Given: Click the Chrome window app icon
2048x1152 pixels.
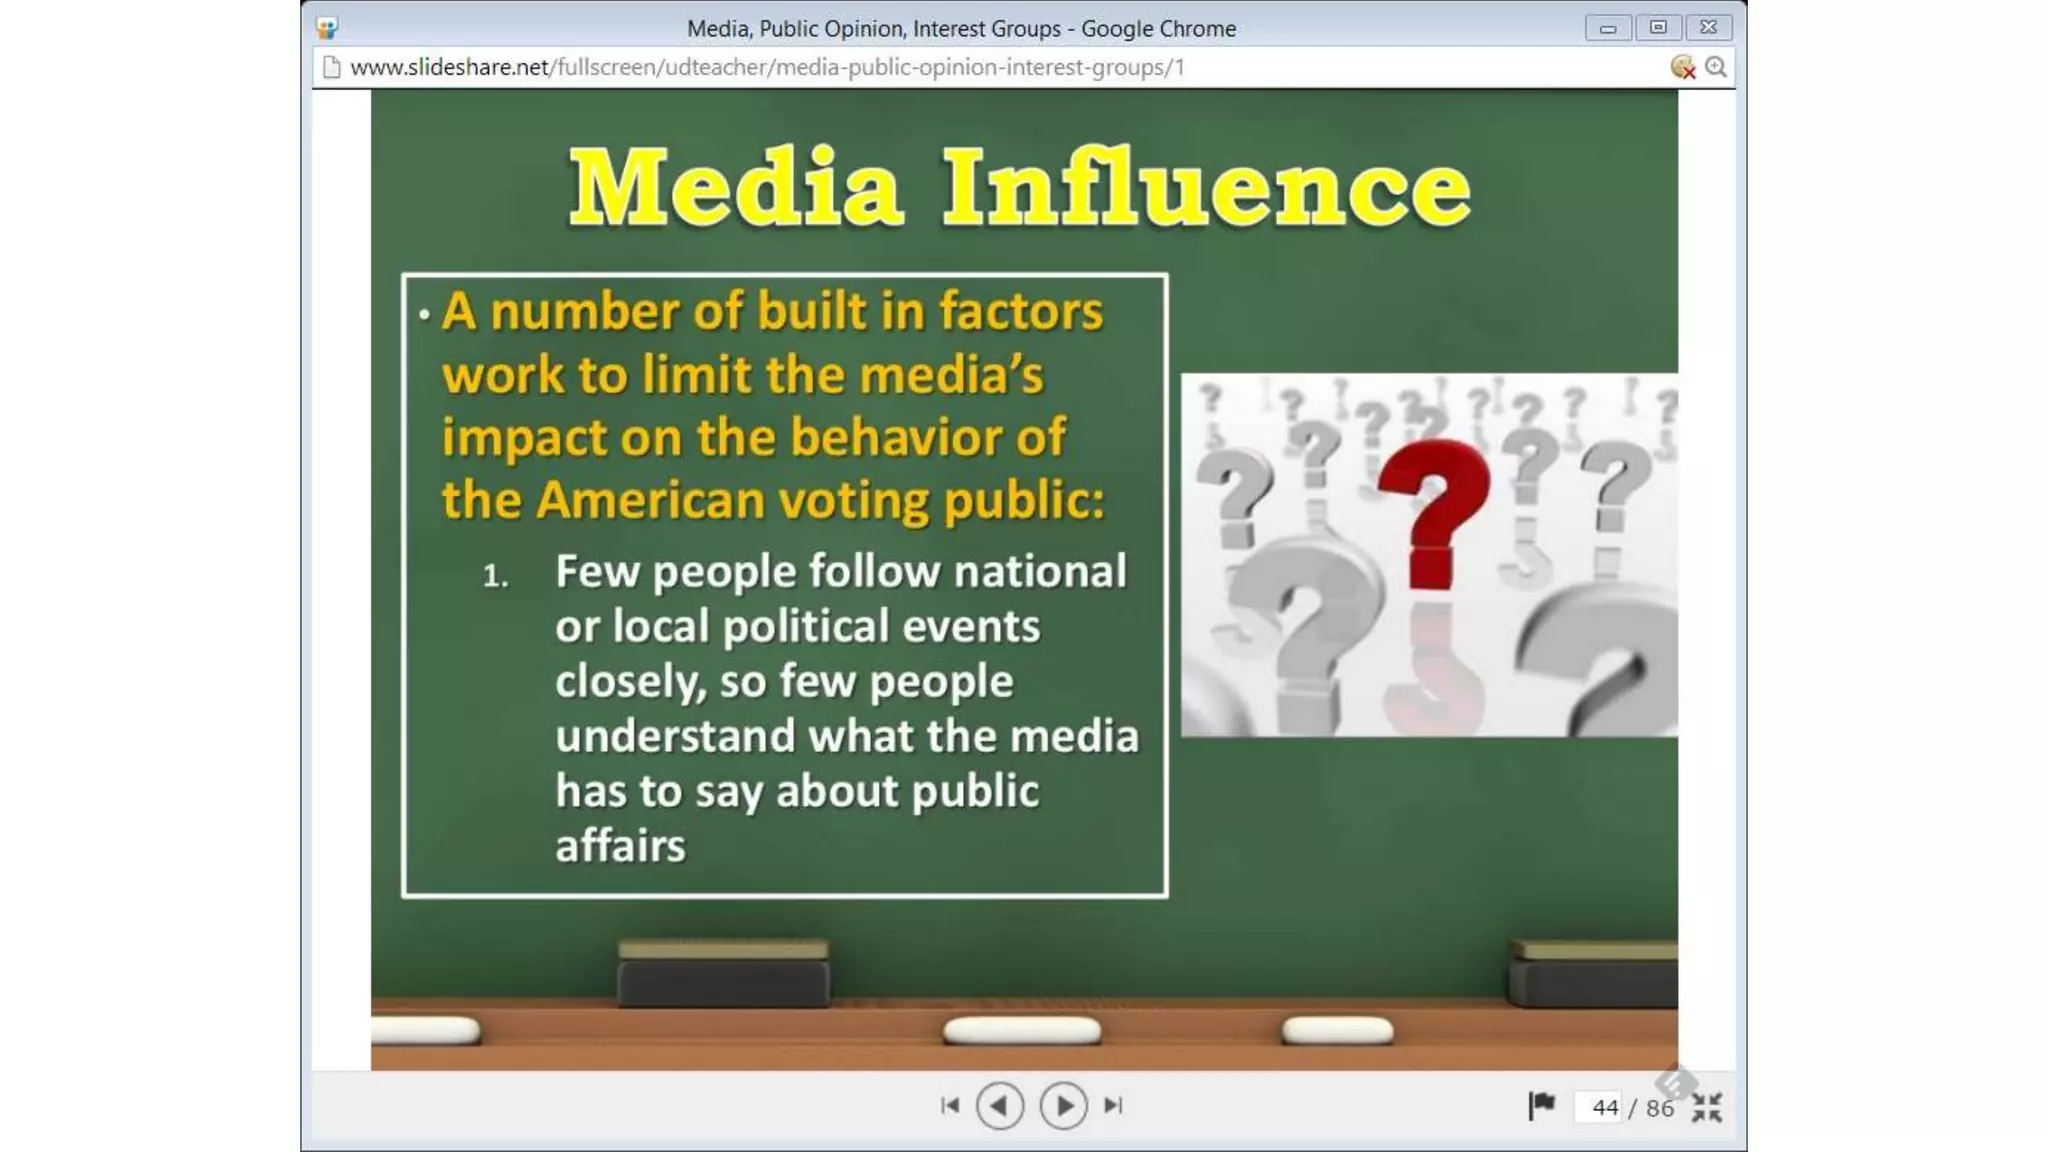Looking at the screenshot, I should 327,28.
